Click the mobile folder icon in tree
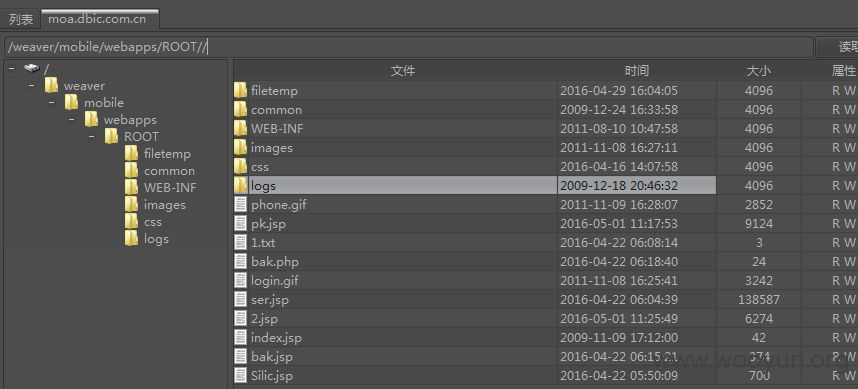Screen dimensions: 858x389 tap(71, 102)
